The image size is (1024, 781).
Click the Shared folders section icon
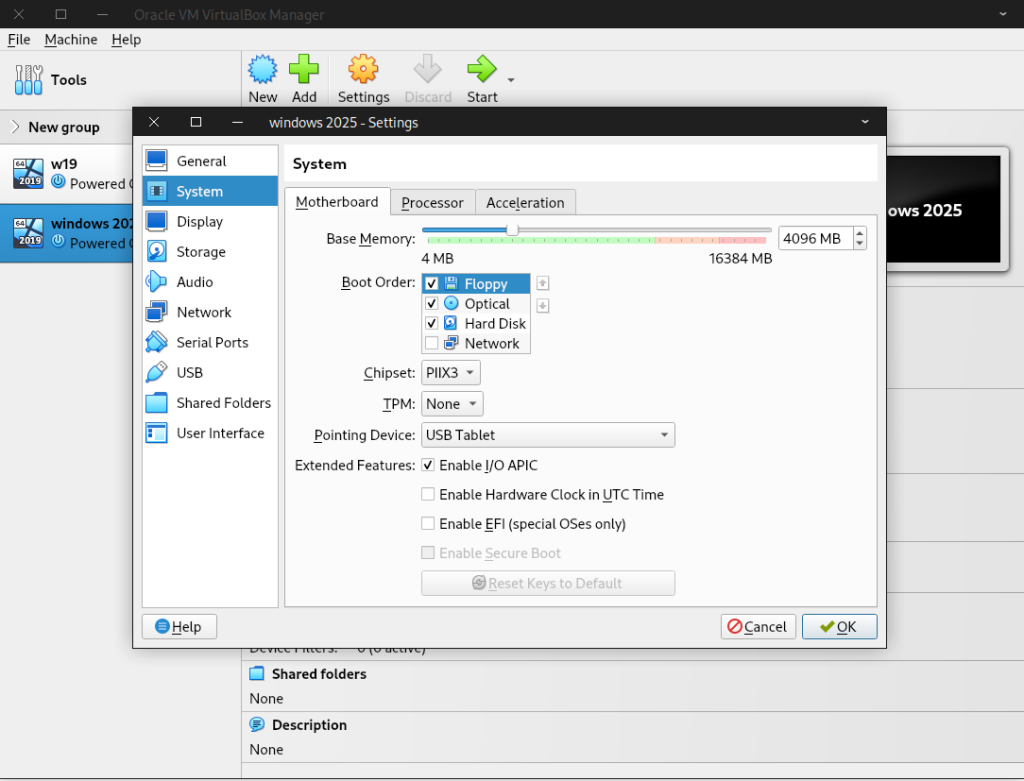pos(257,673)
